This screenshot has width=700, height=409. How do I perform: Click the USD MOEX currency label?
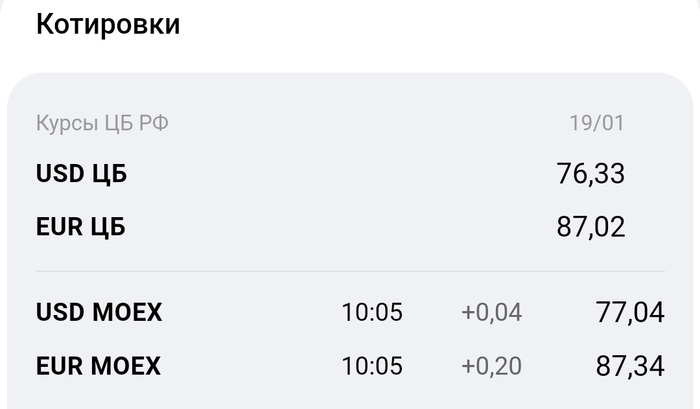click(x=99, y=312)
